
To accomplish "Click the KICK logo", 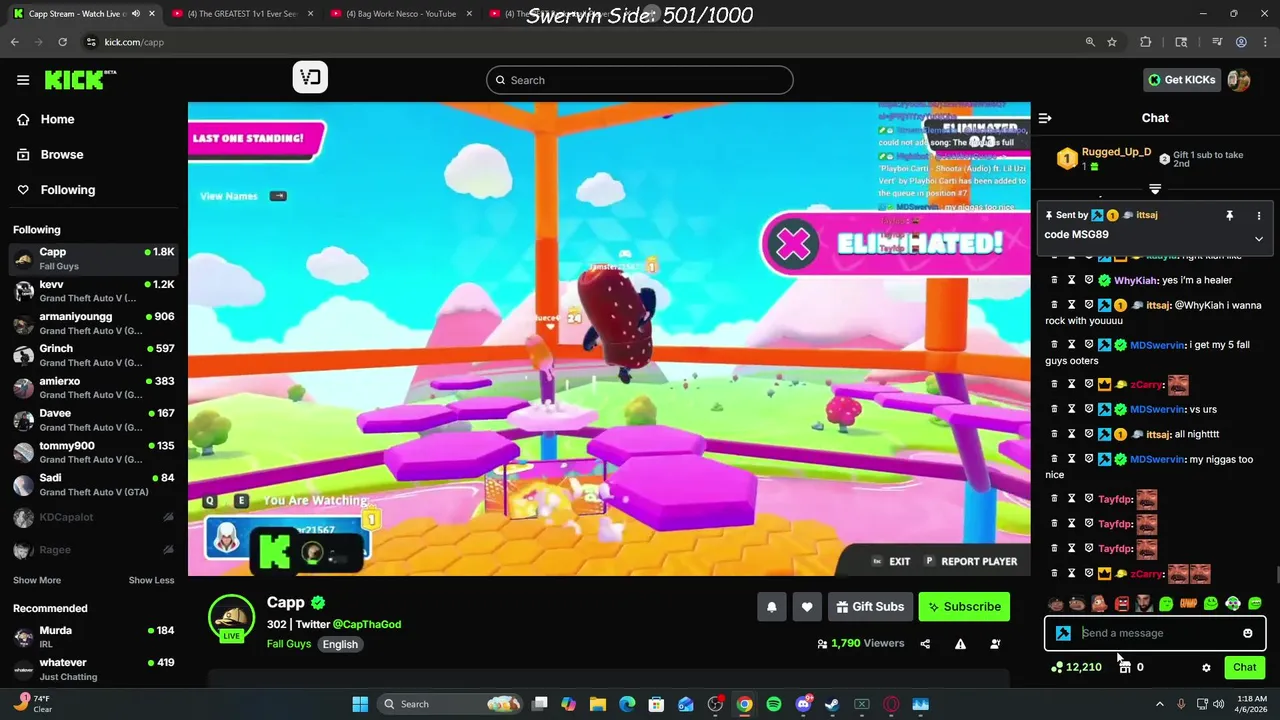I will pyautogui.click(x=80, y=80).
